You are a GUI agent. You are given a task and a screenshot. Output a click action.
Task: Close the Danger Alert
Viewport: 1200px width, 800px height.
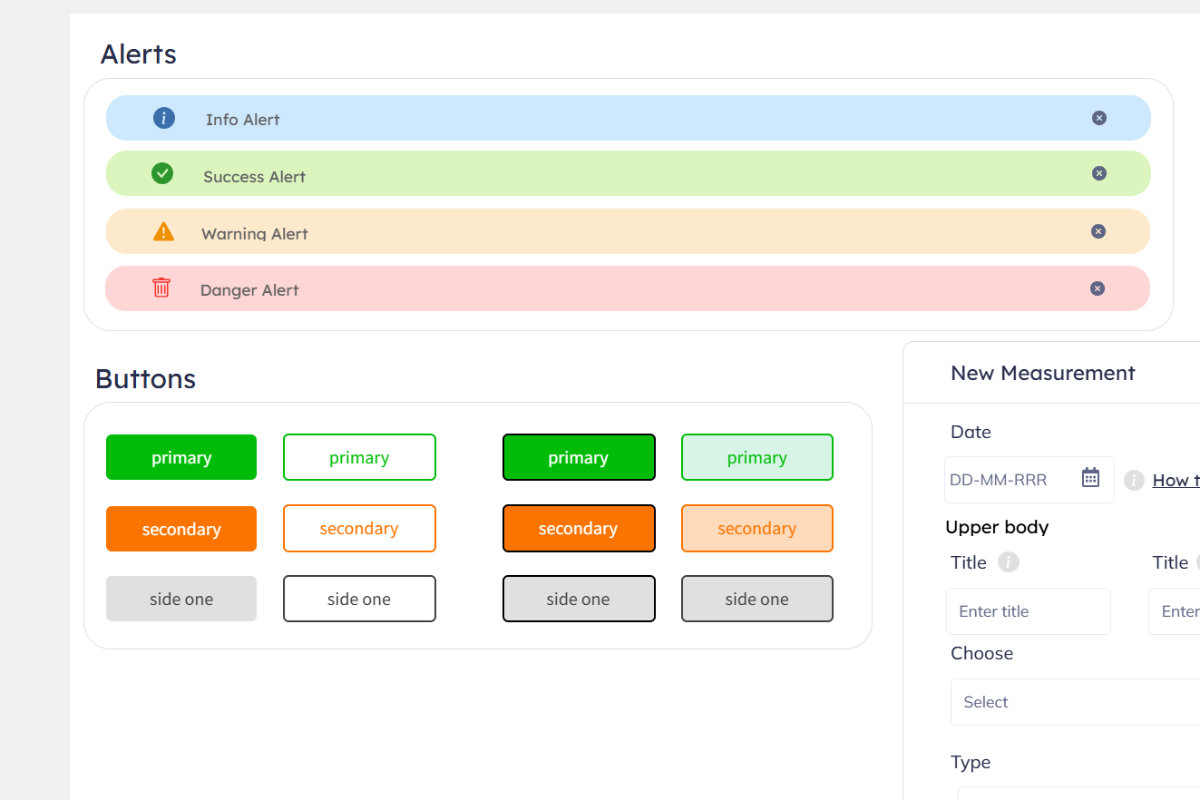pos(1097,288)
